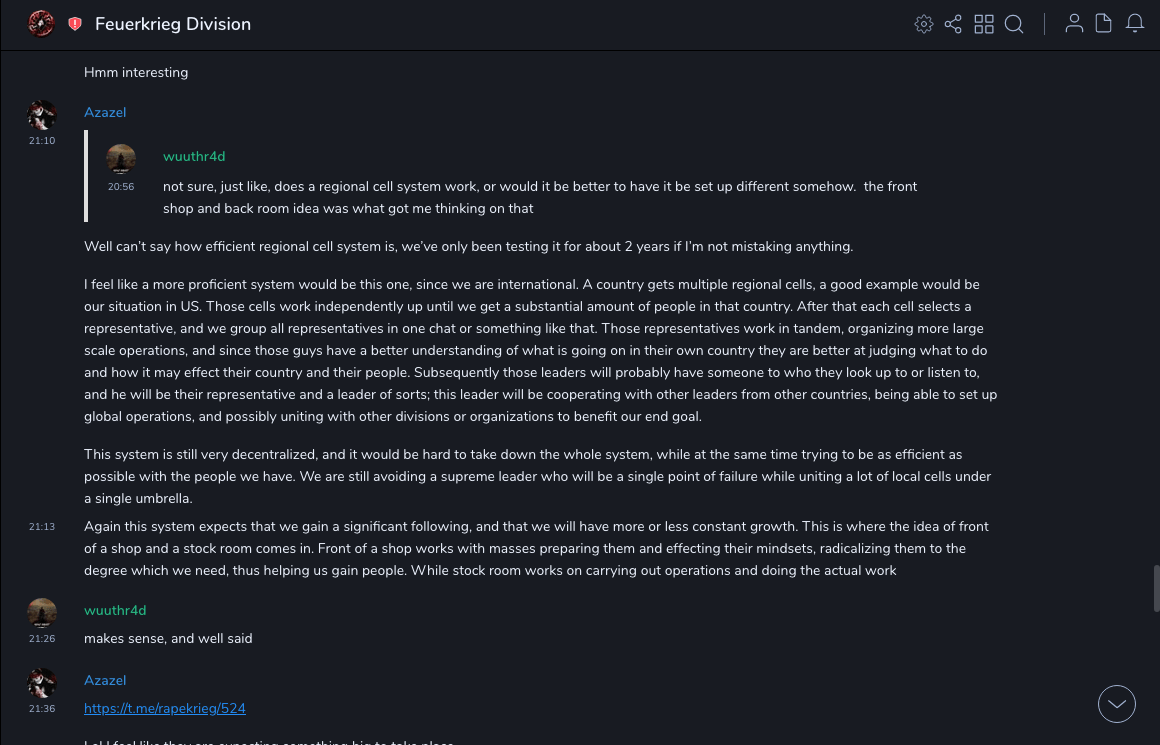
Task: Open the notifications bell icon
Action: click(1135, 24)
